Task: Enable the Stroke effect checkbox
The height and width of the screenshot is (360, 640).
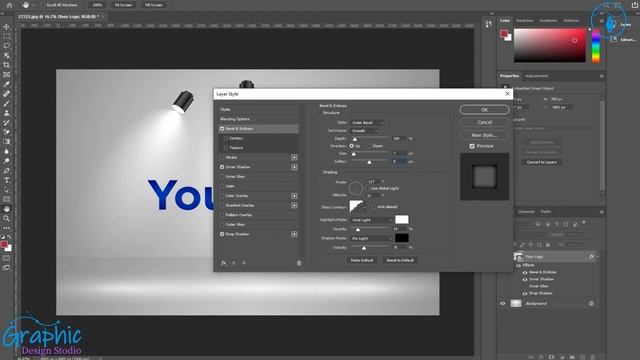Action: tap(222, 158)
